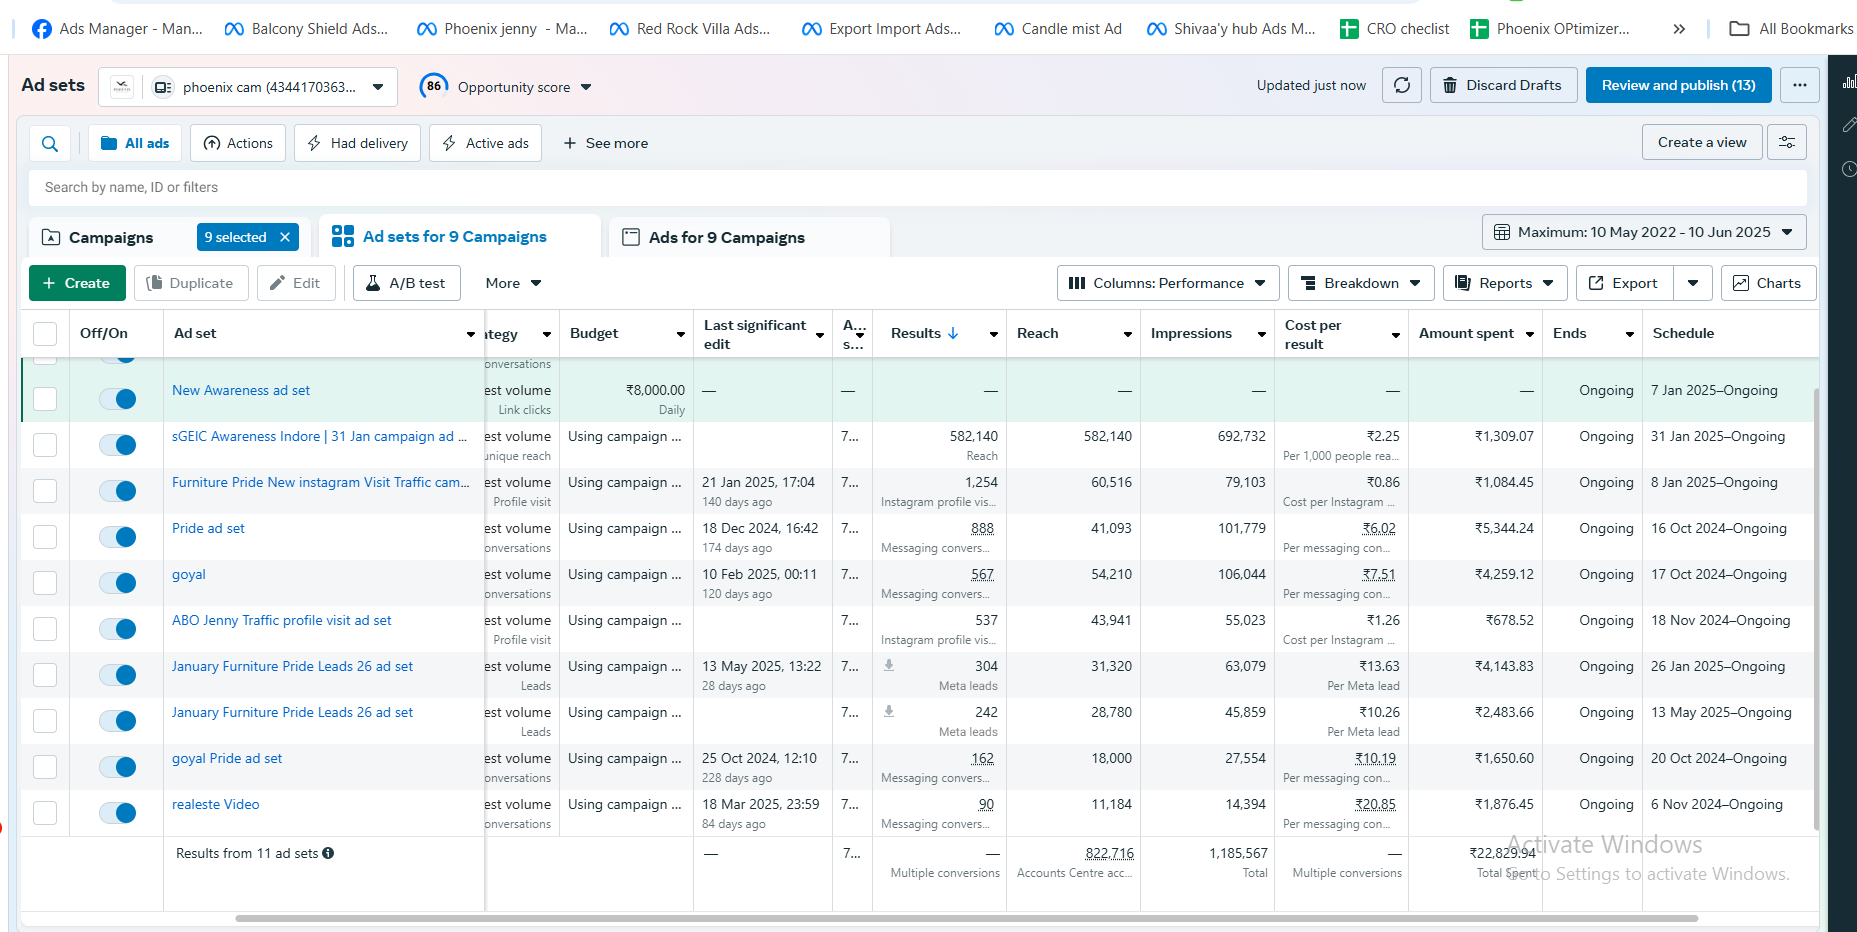Open the Red Rock Villa Ads bookmark
This screenshot has width=1857, height=932.
[x=690, y=29]
